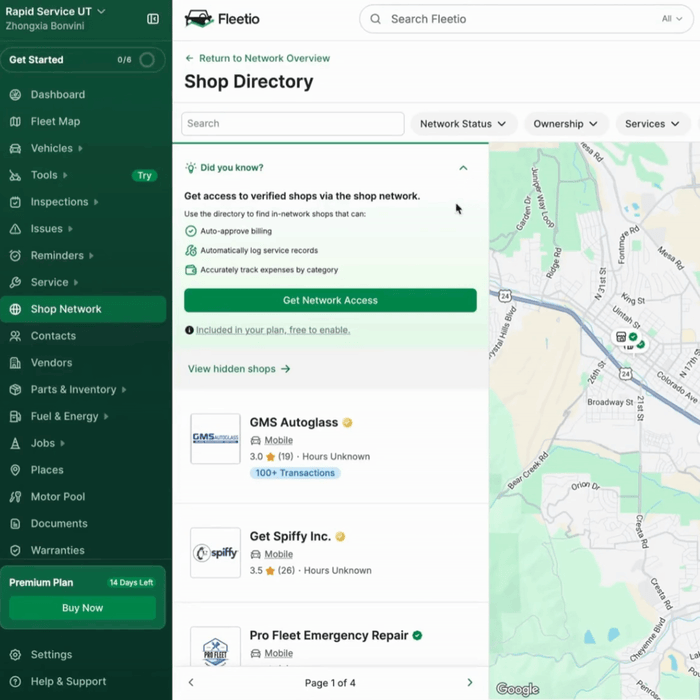Click the Inspections clipboard icon
700x700 pixels.
15,202
